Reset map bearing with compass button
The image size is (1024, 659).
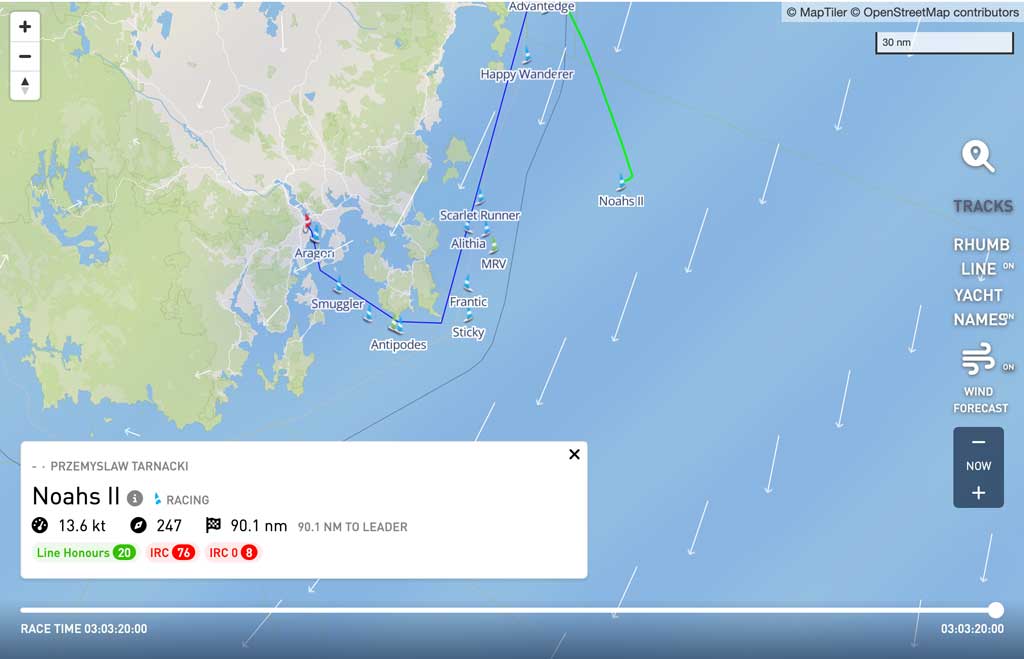[25, 86]
